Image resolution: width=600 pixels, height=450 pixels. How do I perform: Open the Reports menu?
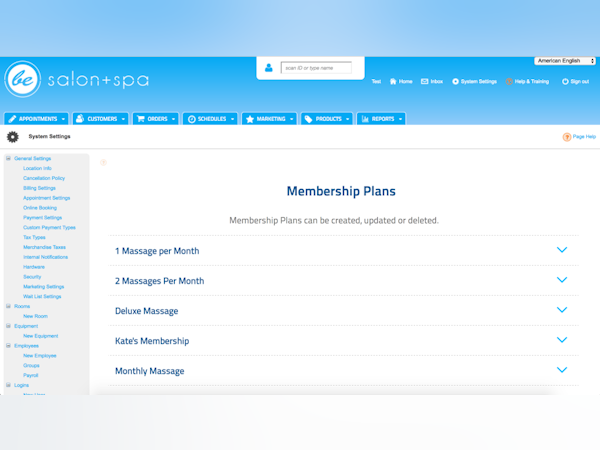click(381, 119)
